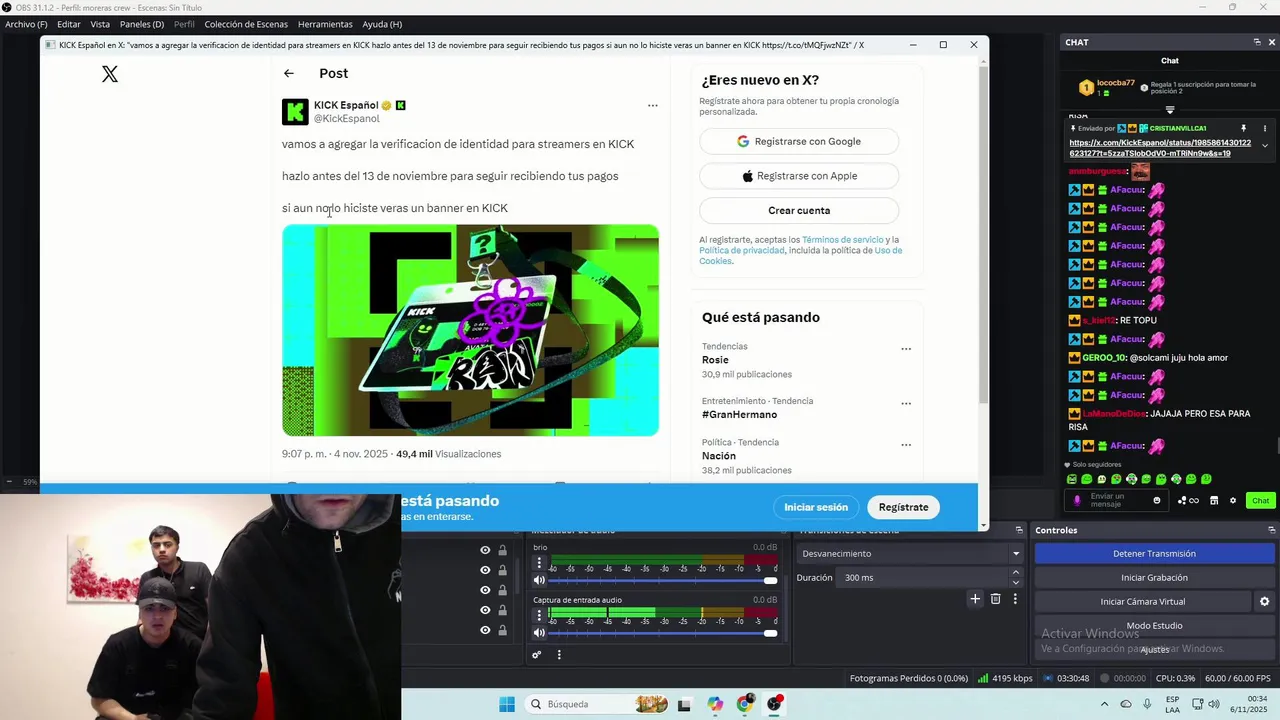
Task: Go back using the arrow beside Post
Action: click(289, 73)
